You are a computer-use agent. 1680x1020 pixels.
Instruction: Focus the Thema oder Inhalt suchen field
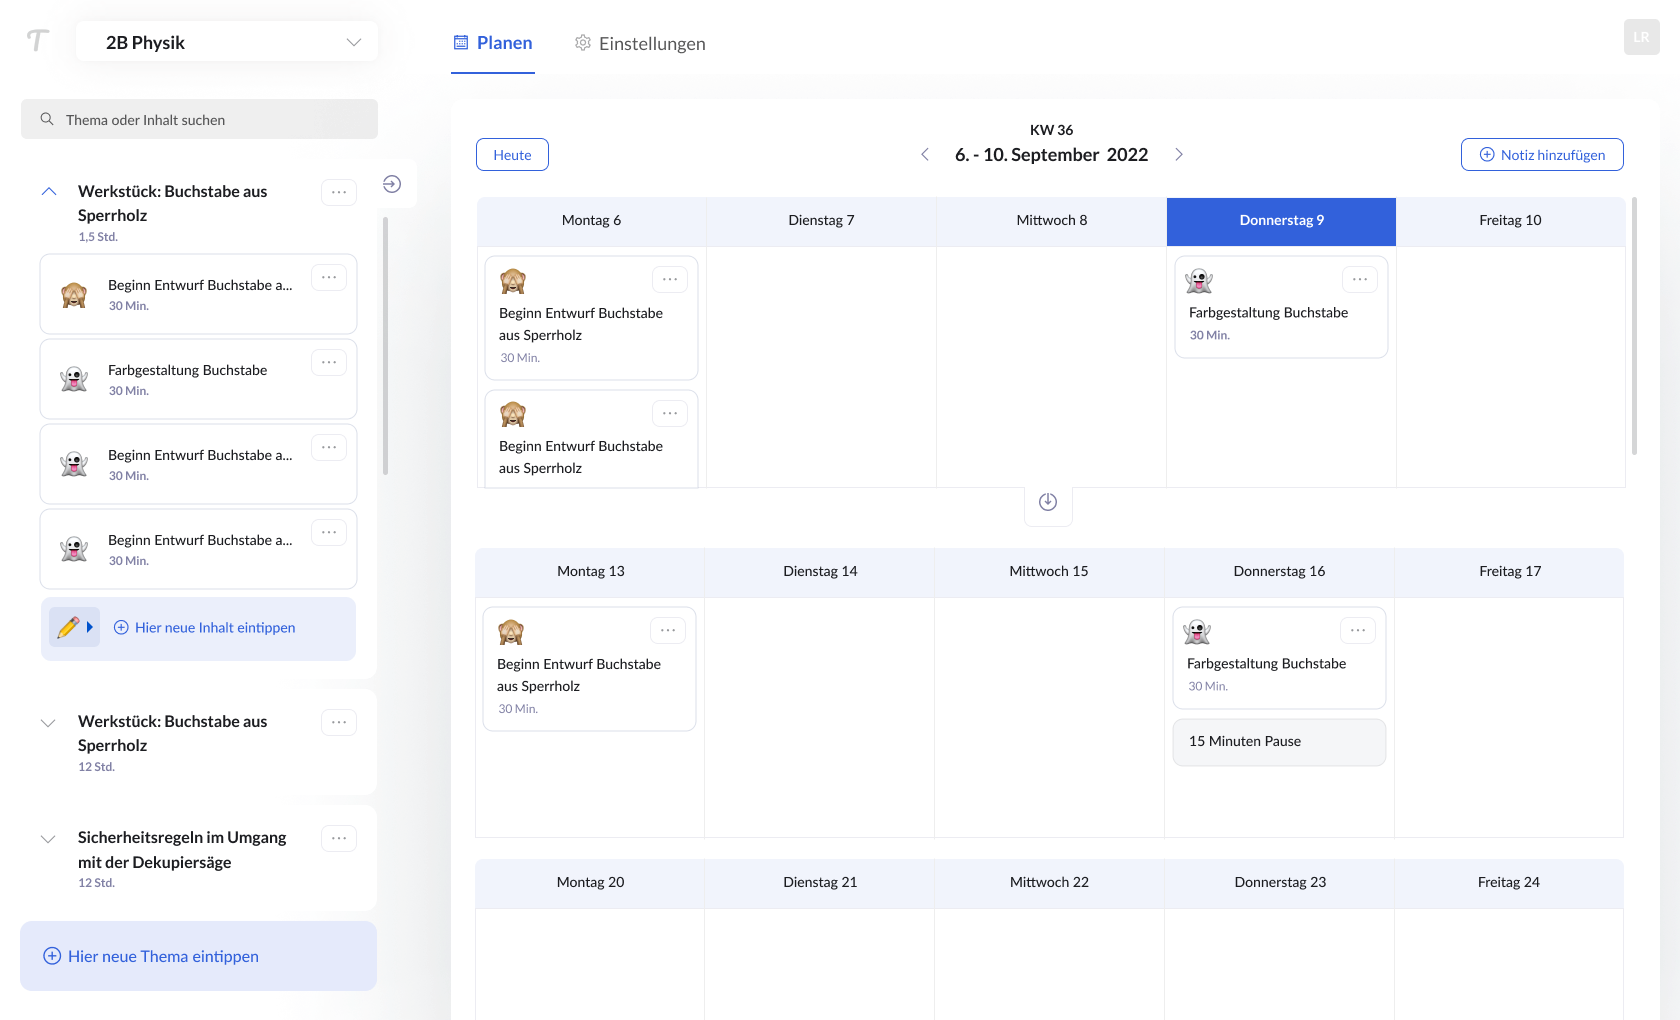pyautogui.click(x=199, y=119)
